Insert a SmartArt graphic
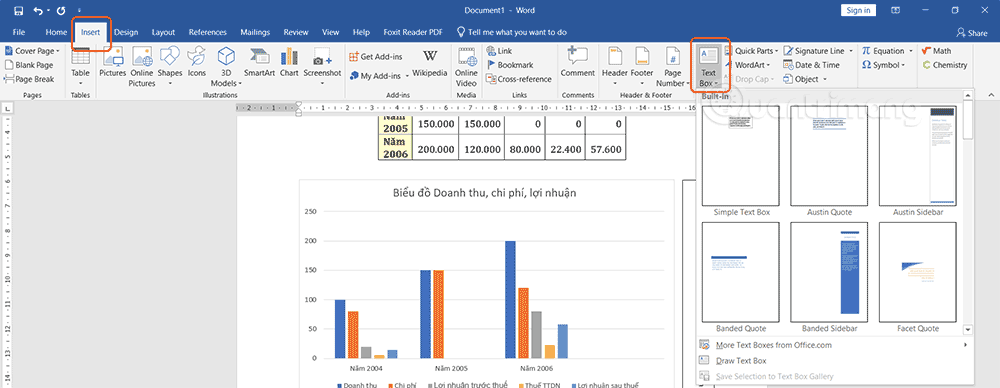The image size is (1000, 388). [261, 62]
